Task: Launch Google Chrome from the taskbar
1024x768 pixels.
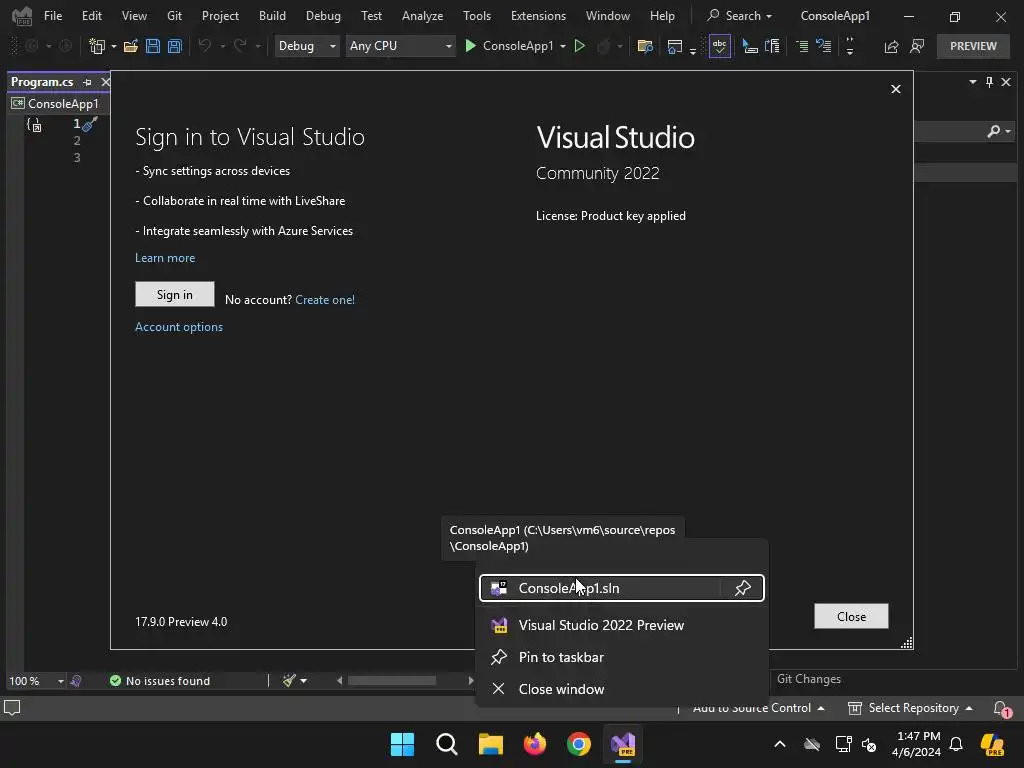Action: pos(579,744)
